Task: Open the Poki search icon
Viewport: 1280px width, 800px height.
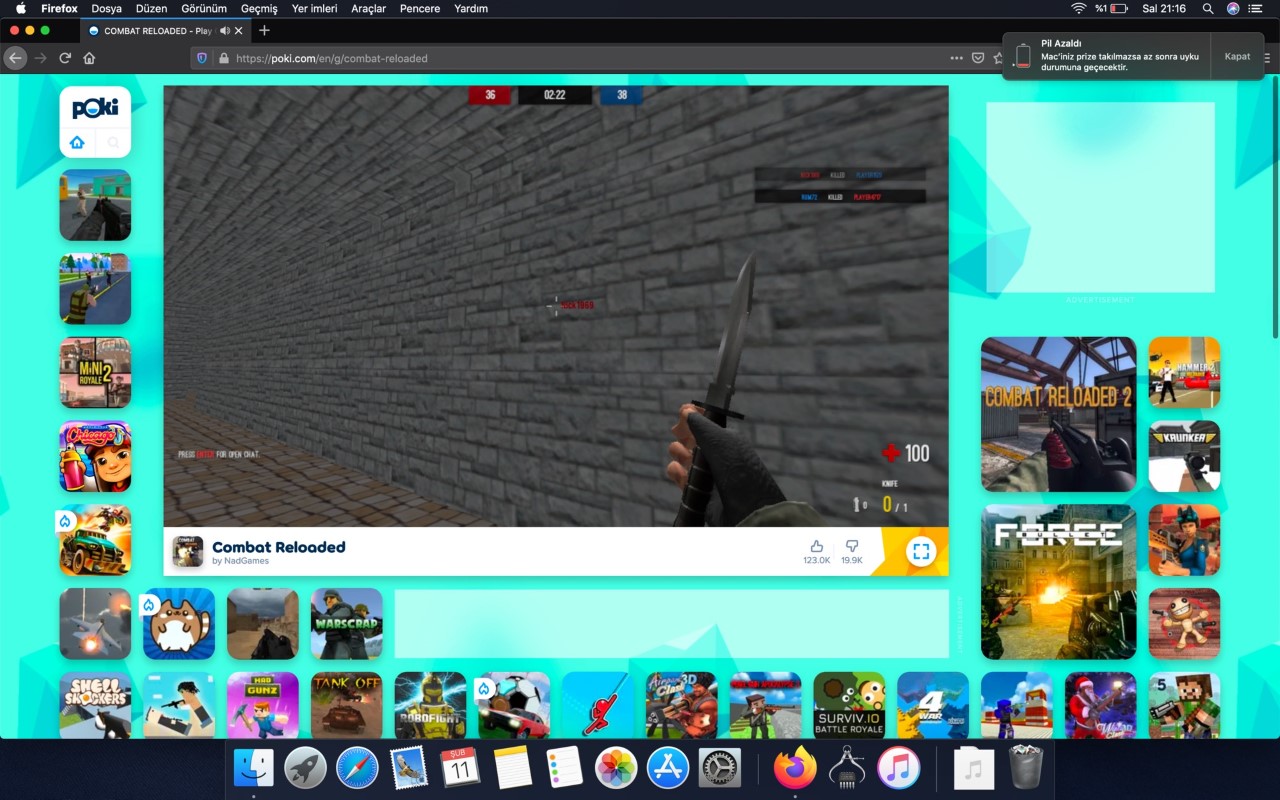Action: tap(113, 142)
